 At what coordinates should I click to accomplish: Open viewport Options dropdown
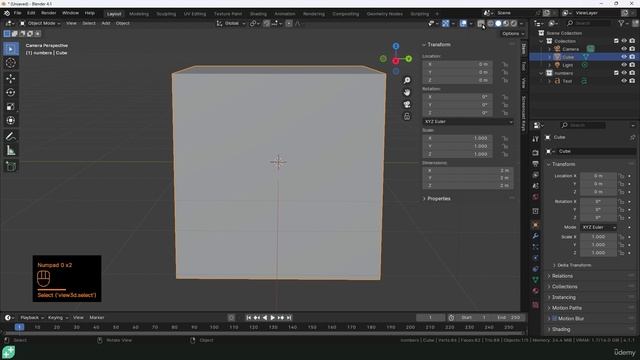pyautogui.click(x=513, y=34)
